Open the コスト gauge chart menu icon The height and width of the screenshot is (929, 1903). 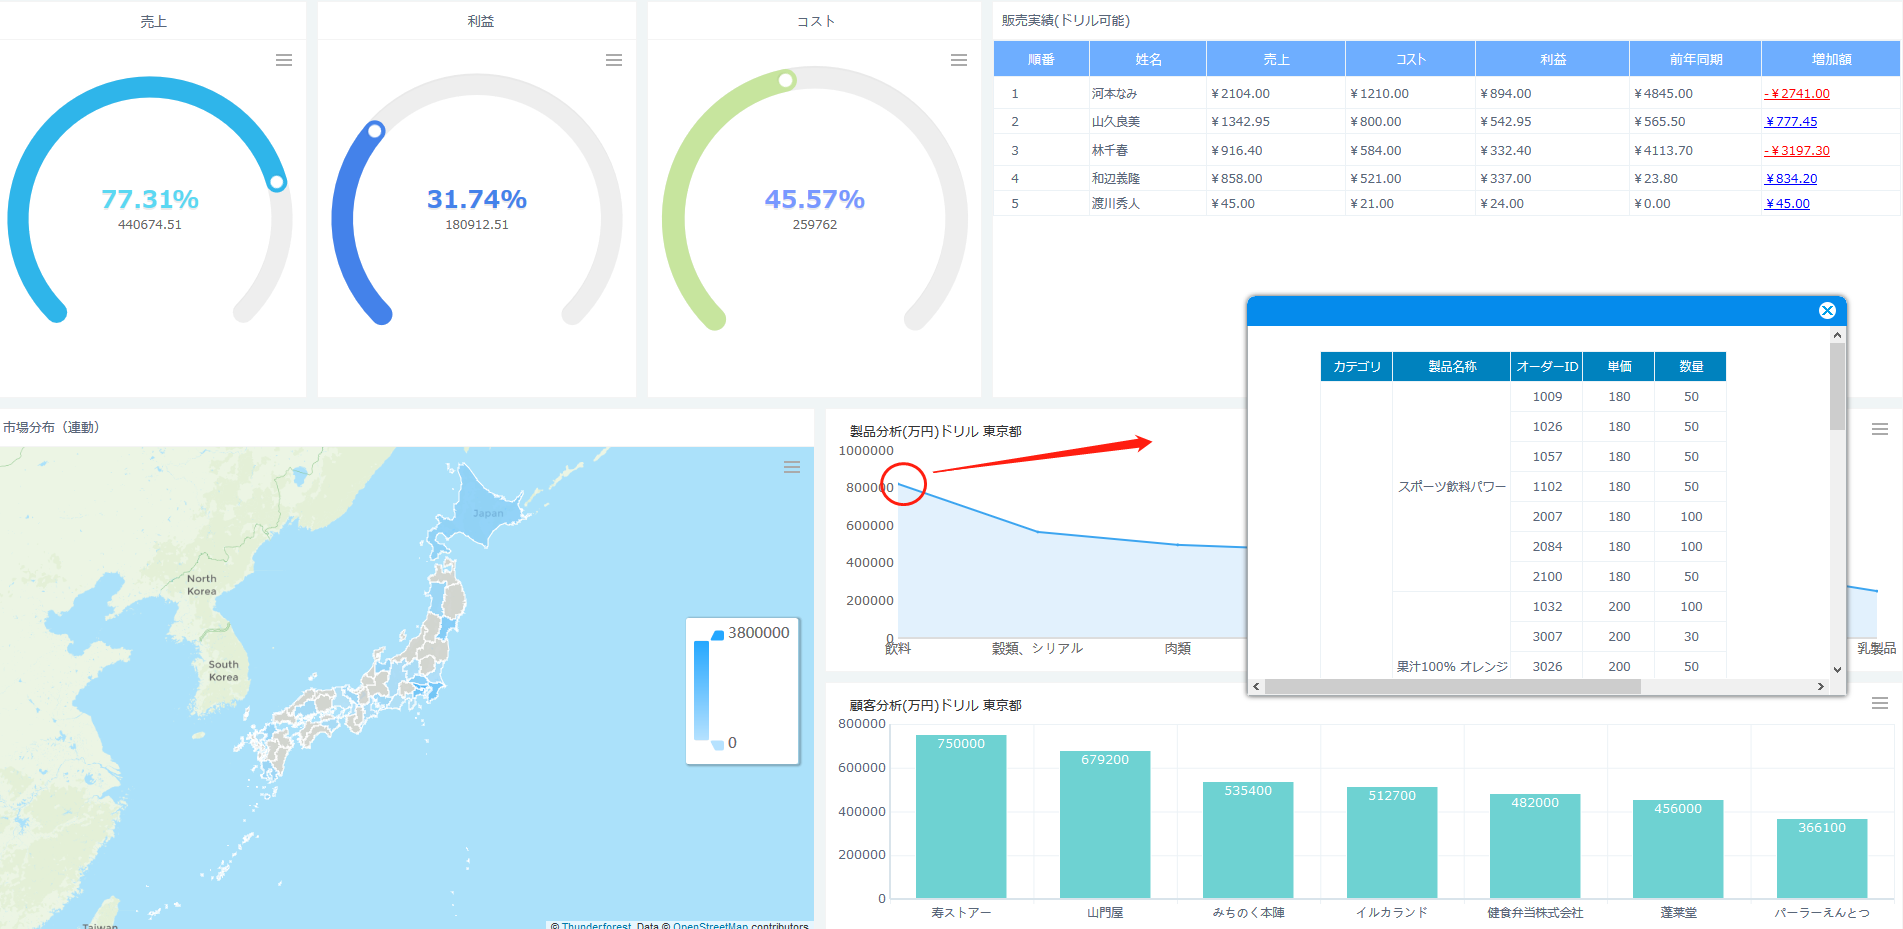[x=959, y=60]
